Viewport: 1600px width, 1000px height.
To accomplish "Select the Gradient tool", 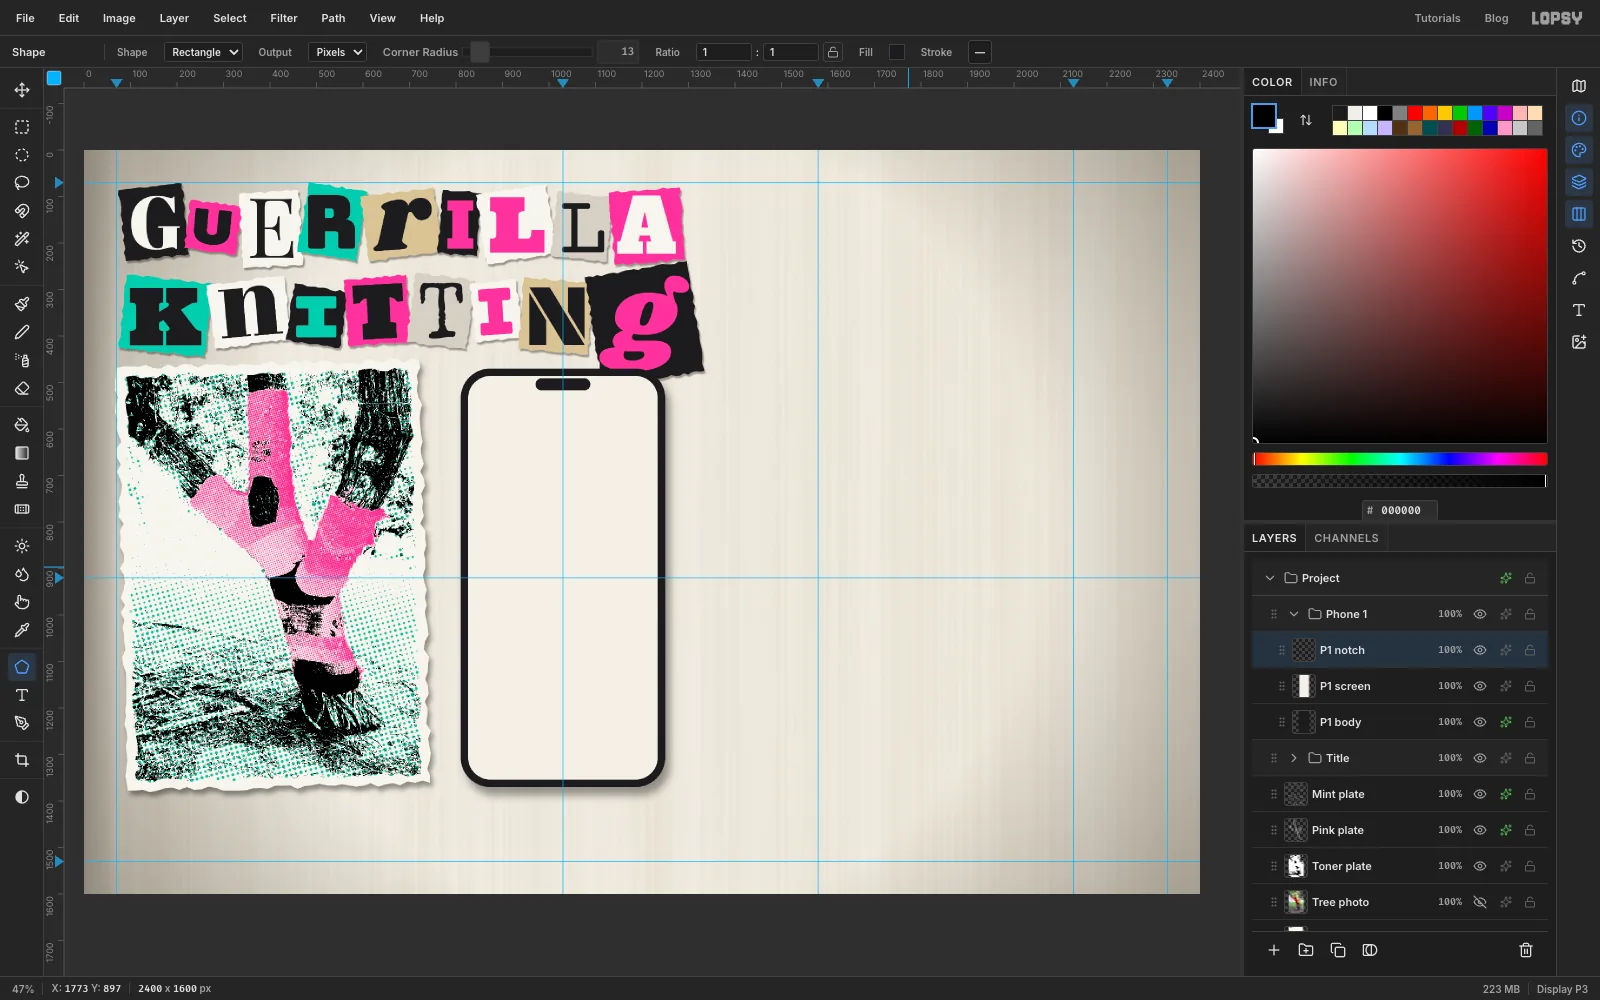I will pos(22,453).
